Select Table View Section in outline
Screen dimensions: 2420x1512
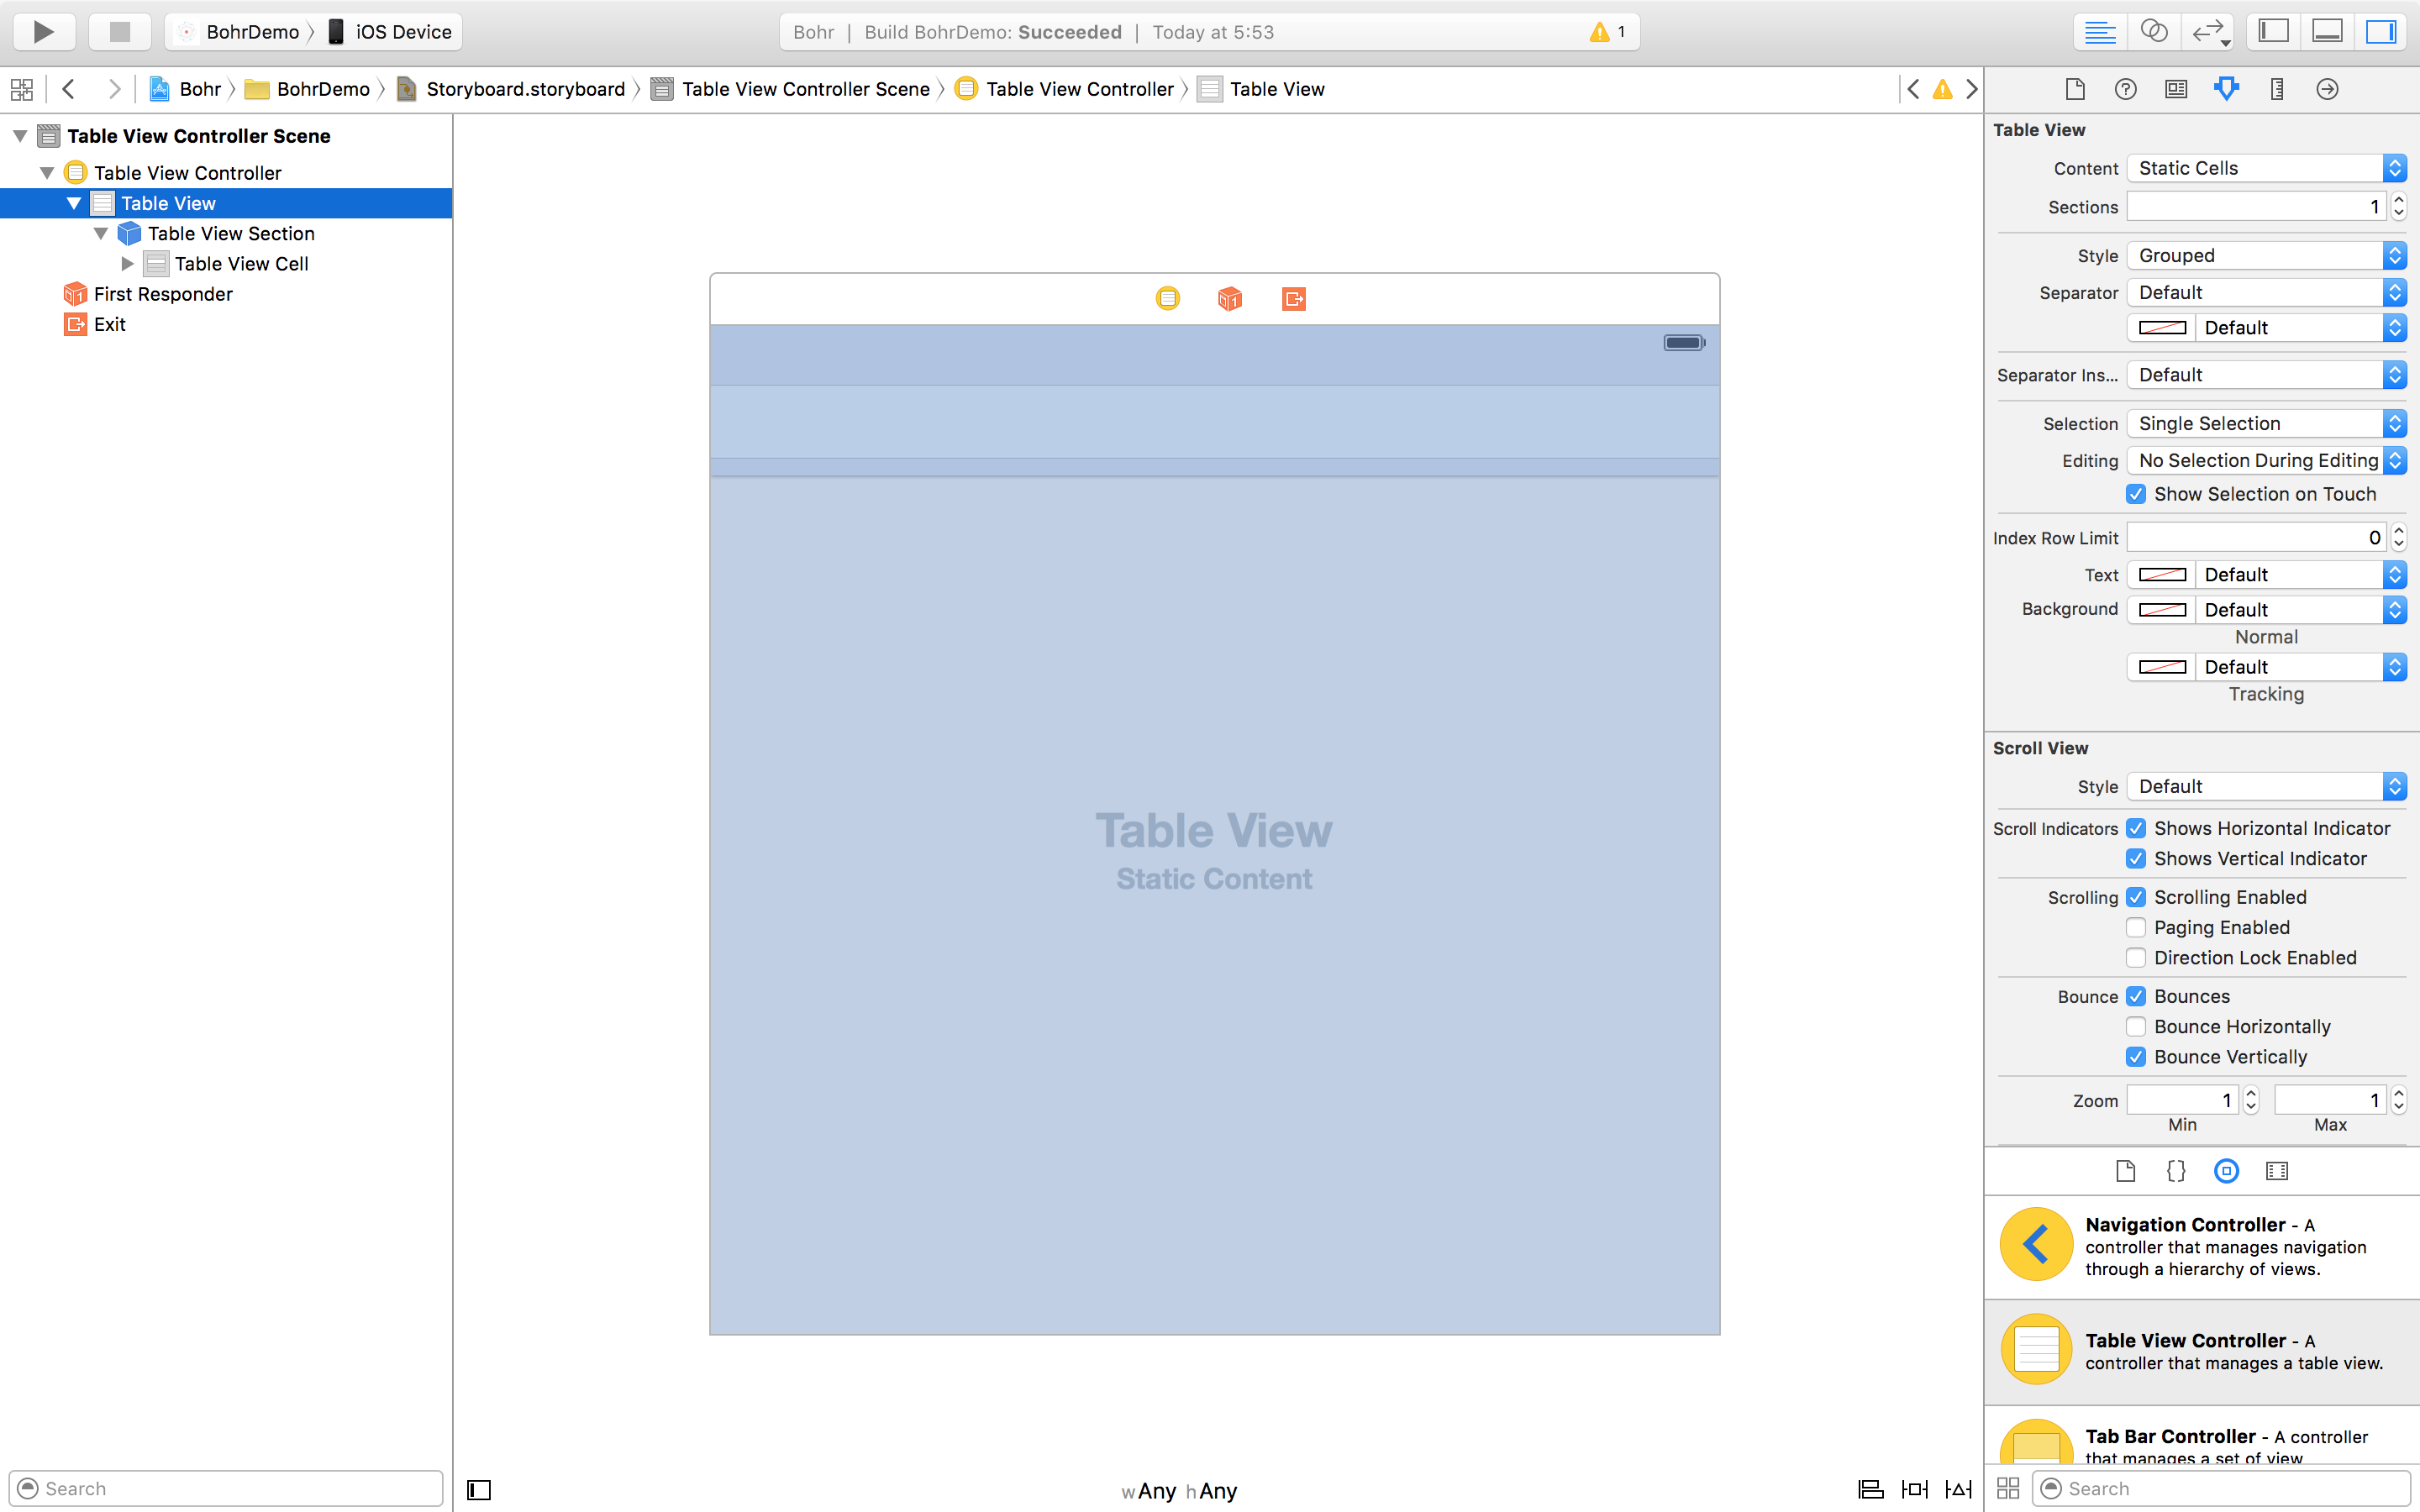pos(230,234)
